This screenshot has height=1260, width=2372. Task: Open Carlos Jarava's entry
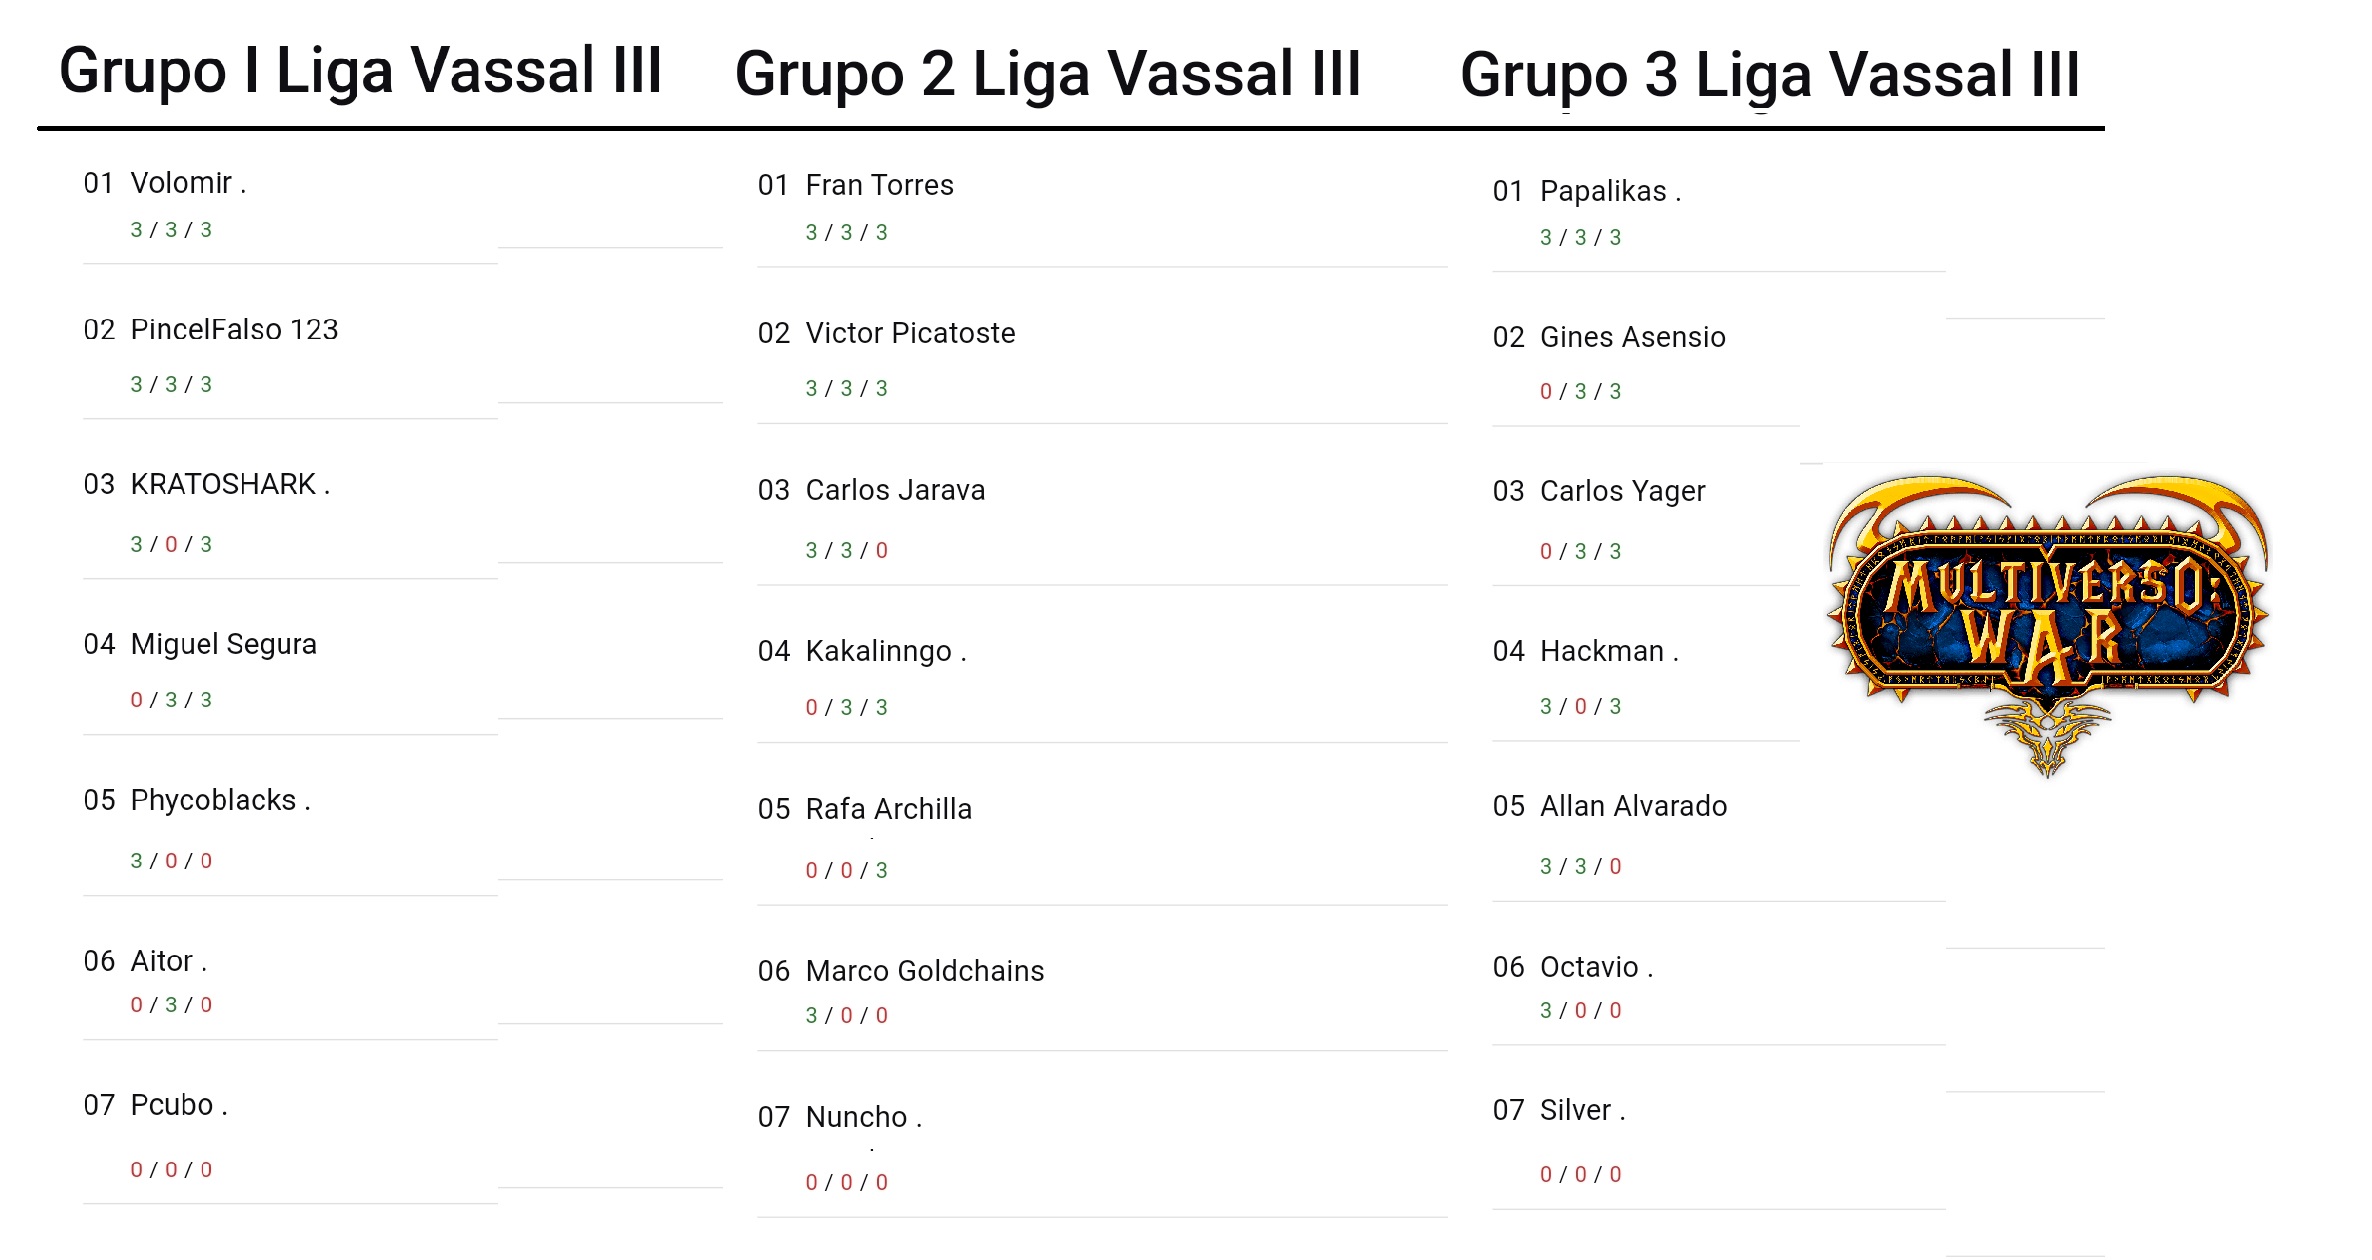895,491
